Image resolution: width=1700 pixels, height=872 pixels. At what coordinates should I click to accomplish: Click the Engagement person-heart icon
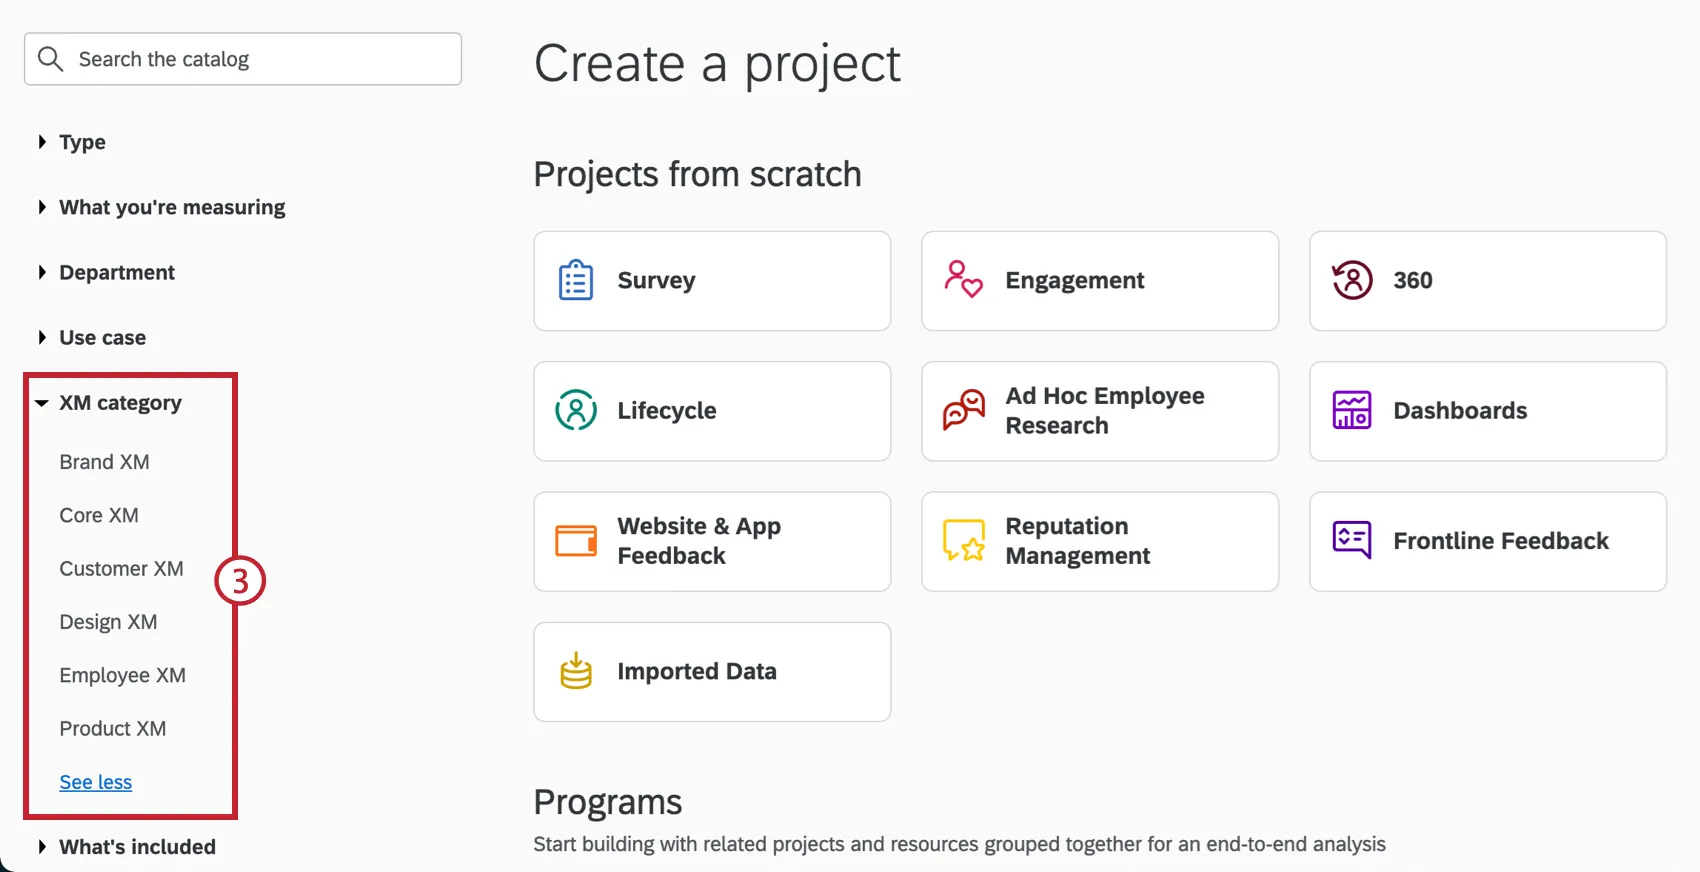coord(963,279)
